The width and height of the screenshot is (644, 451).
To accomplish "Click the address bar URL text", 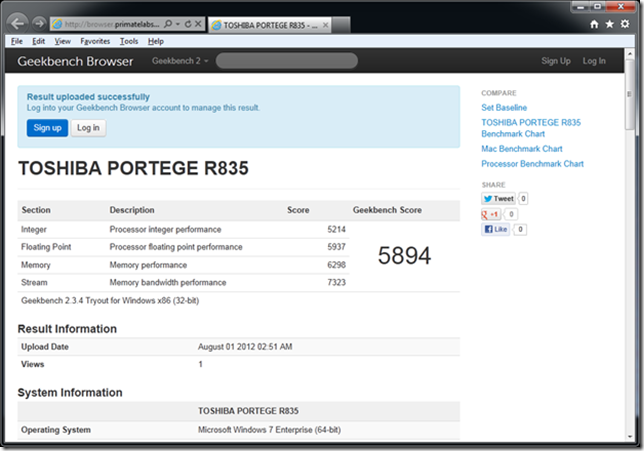I will (112, 24).
